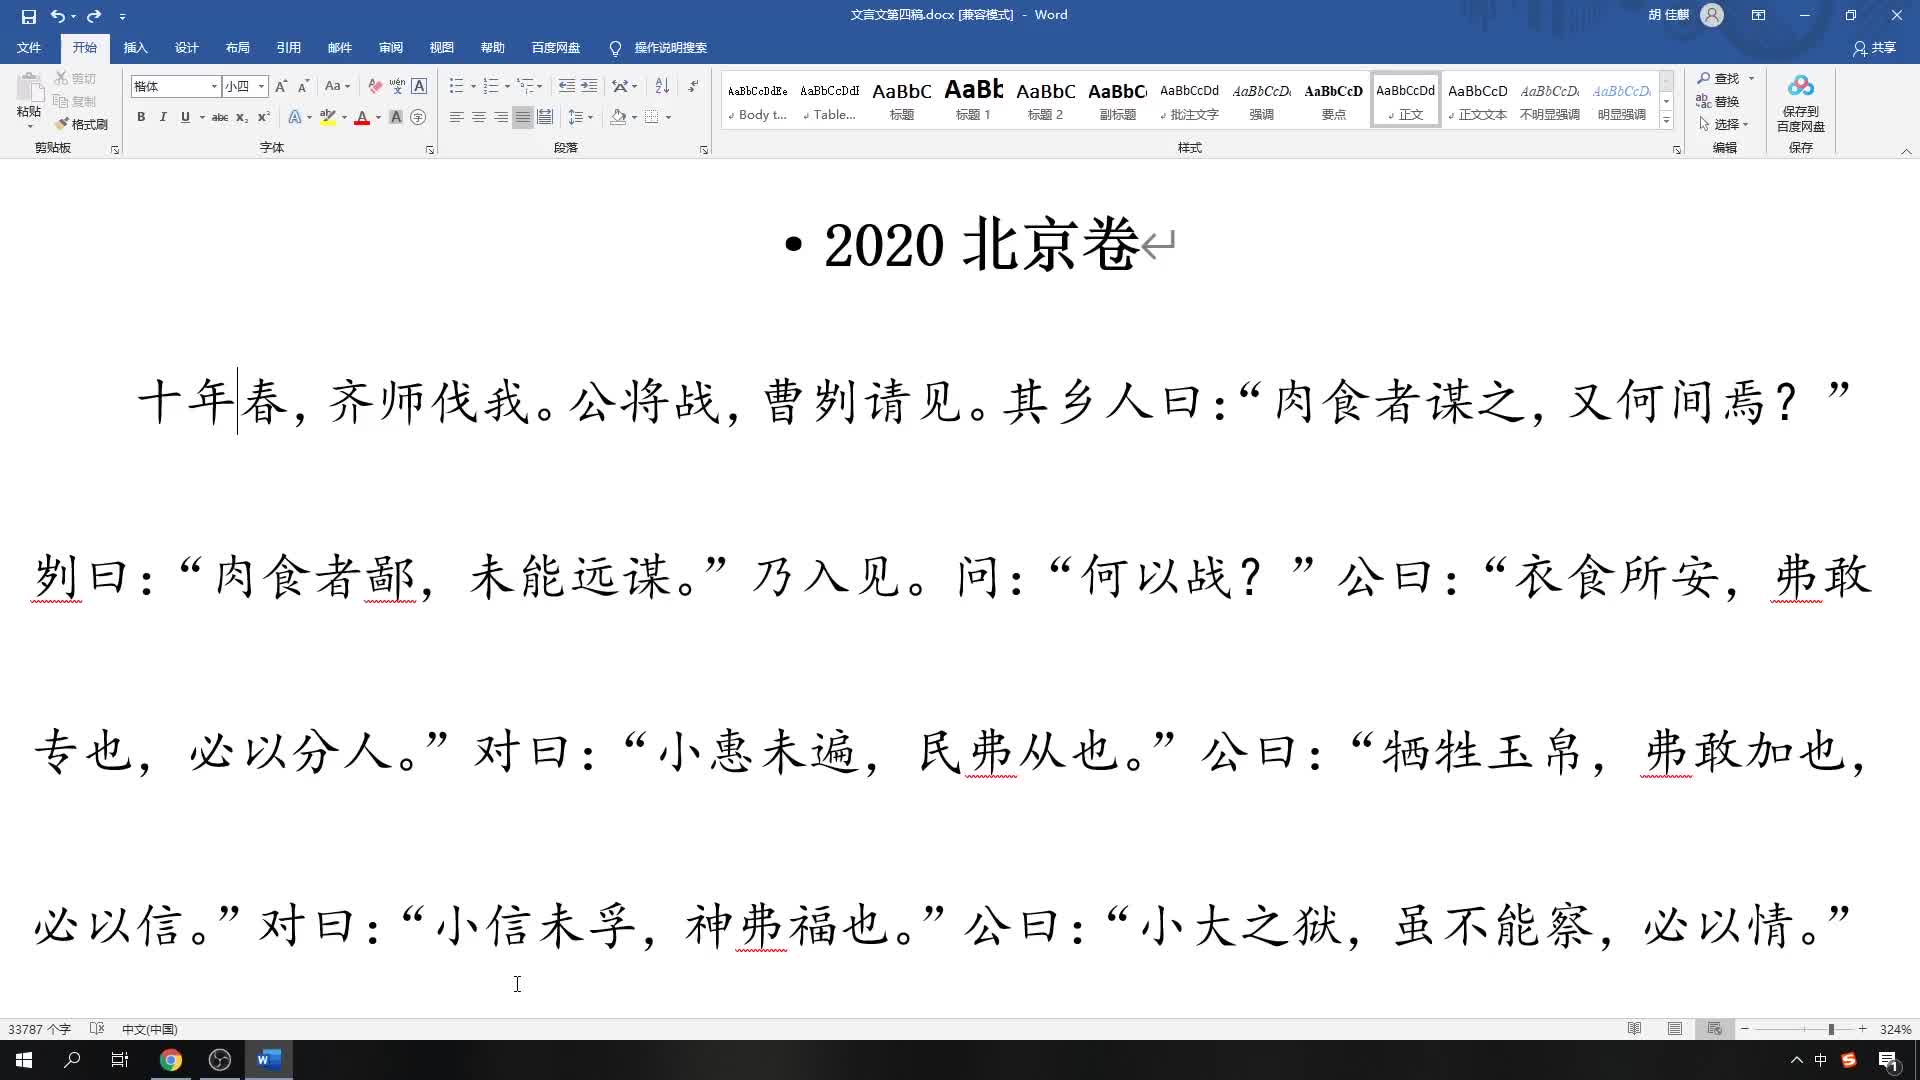Image resolution: width=1920 pixels, height=1080 pixels.
Task: Toggle strikethrough formatting
Action: tap(220, 117)
